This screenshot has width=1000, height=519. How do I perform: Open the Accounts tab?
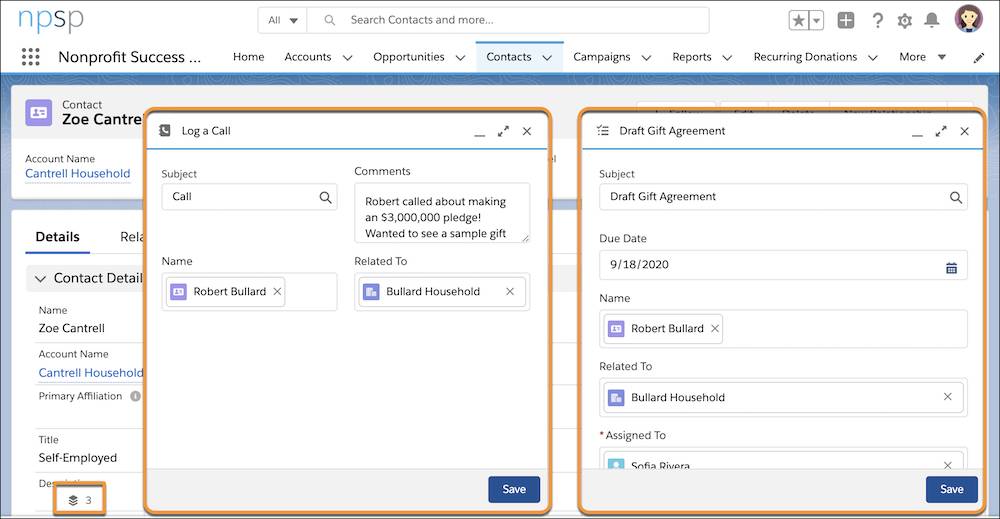(308, 57)
